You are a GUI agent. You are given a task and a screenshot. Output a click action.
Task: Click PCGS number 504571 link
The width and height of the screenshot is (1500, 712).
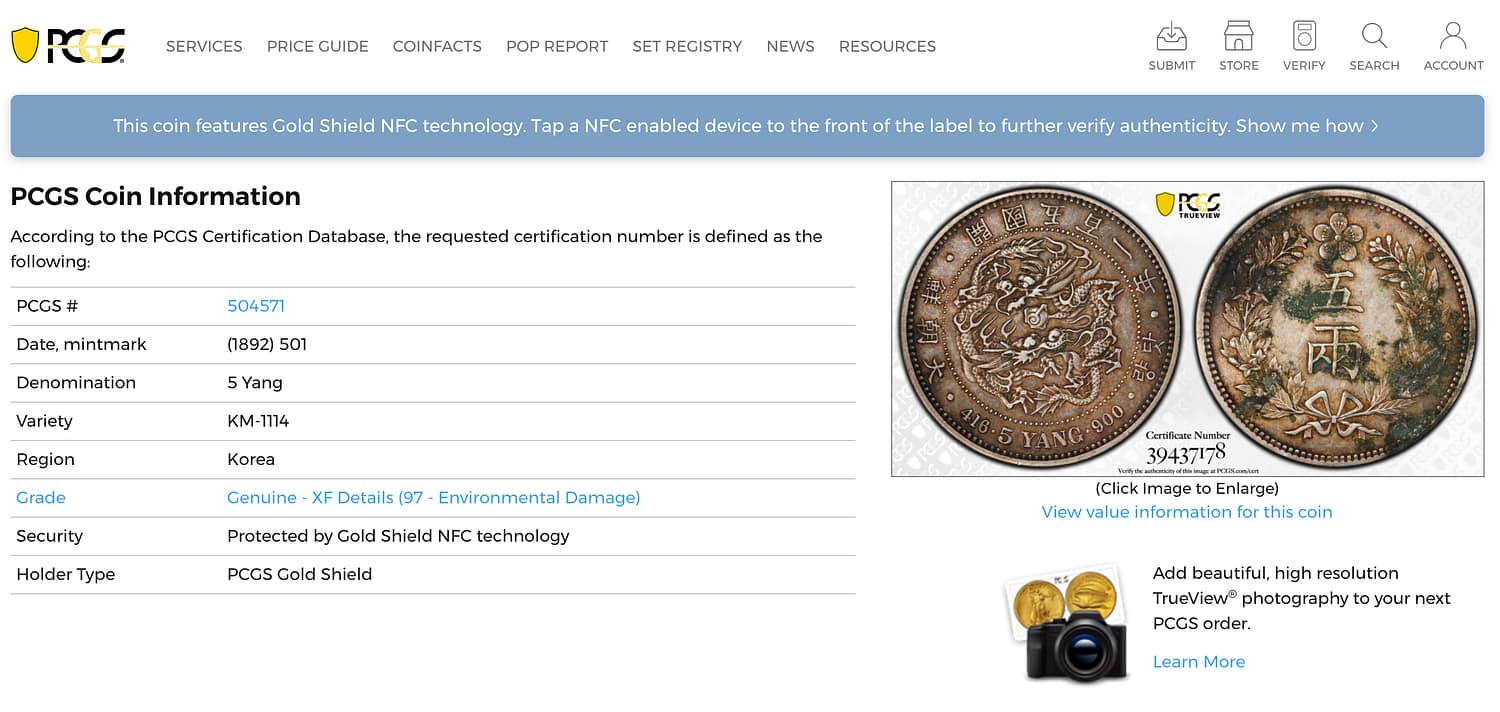(x=256, y=306)
